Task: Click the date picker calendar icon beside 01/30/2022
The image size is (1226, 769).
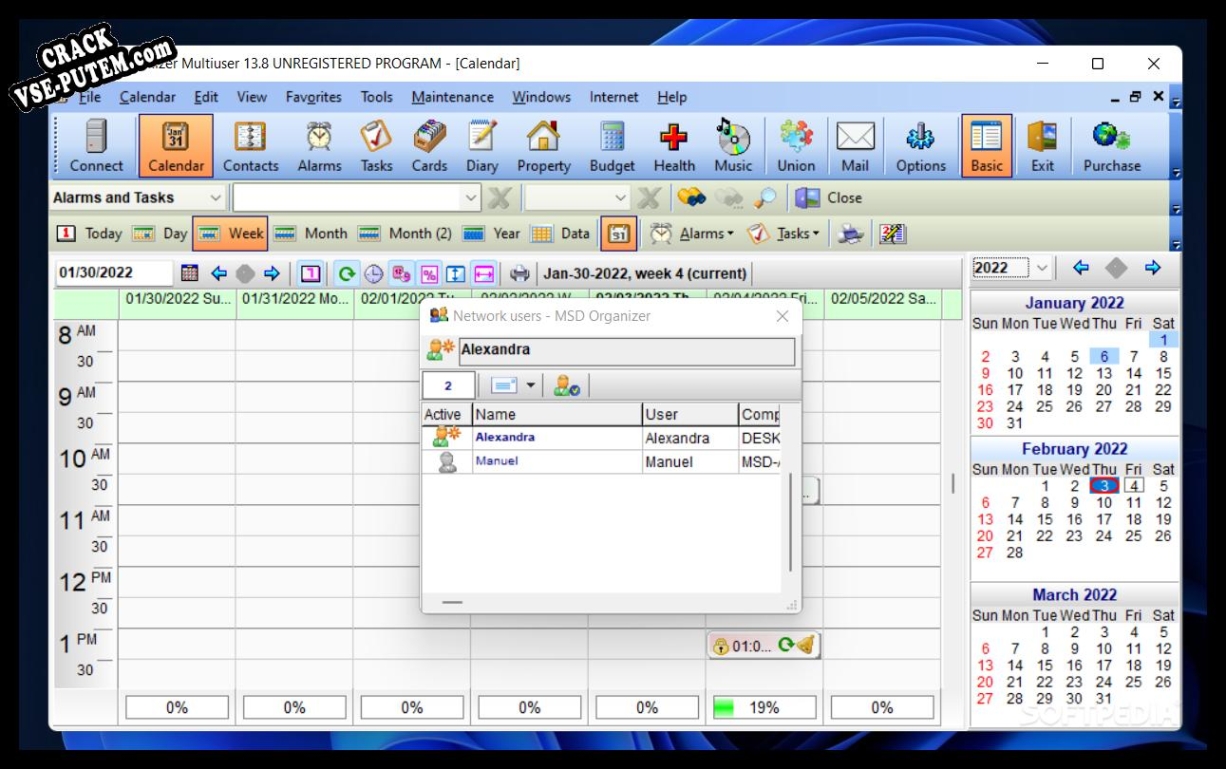Action: (189, 273)
